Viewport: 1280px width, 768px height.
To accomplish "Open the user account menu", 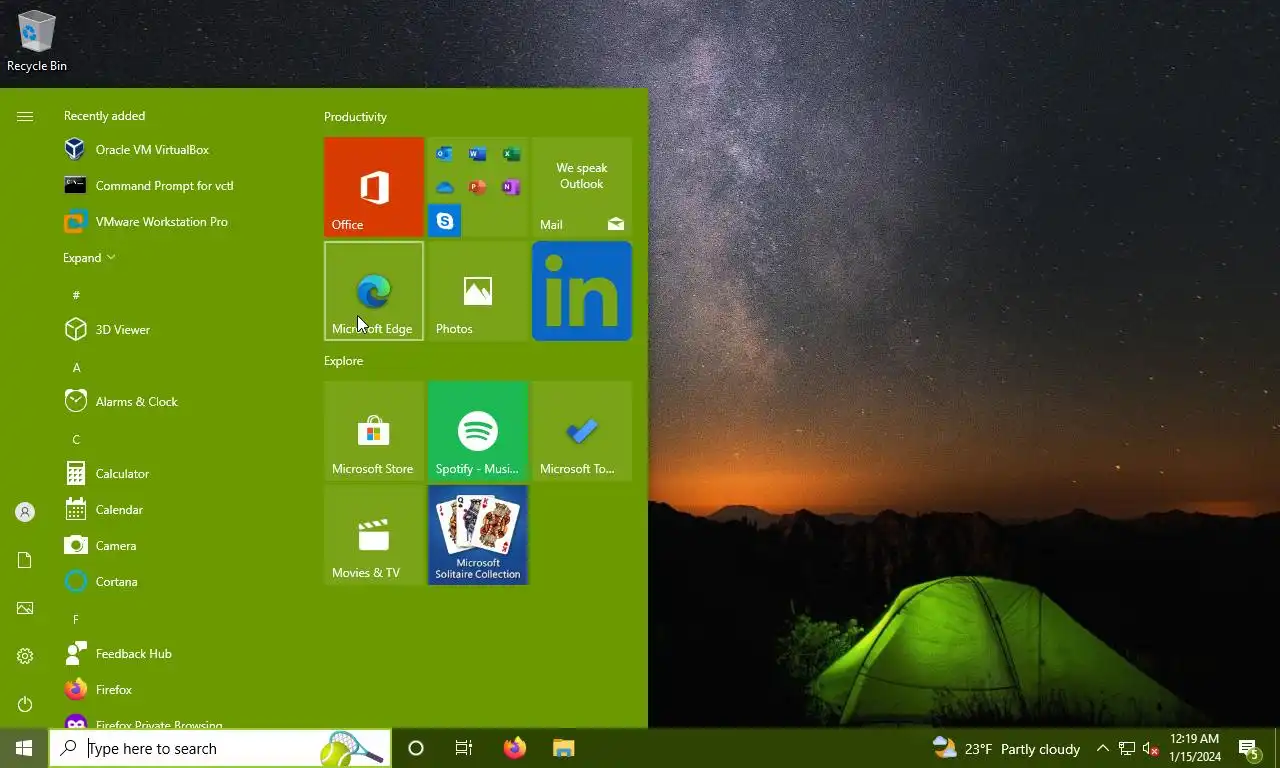I will [x=25, y=512].
